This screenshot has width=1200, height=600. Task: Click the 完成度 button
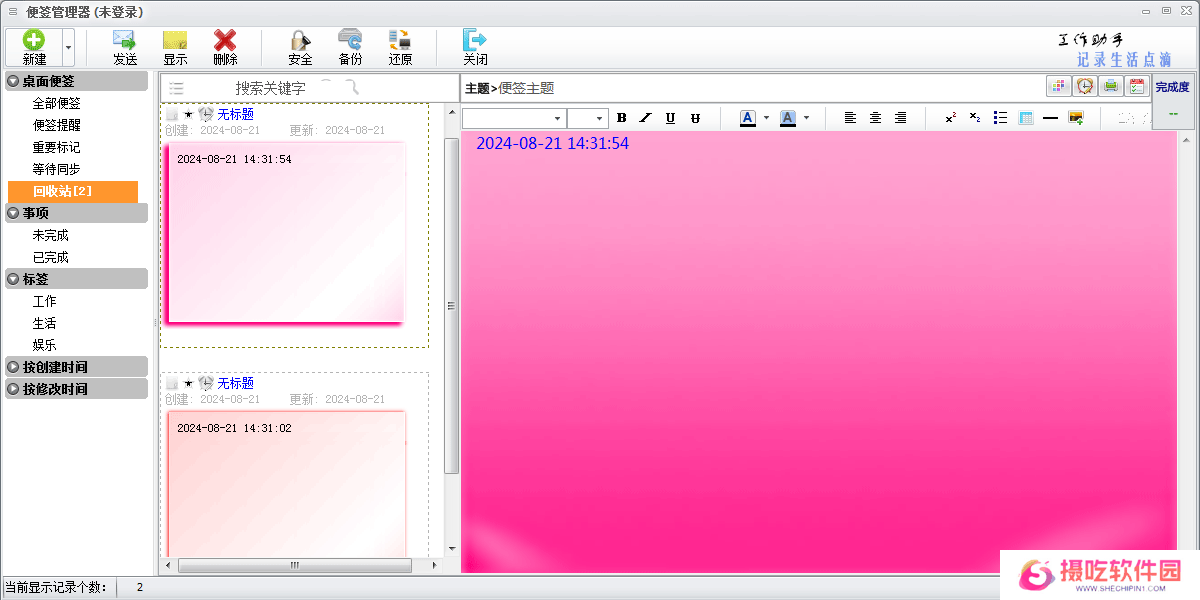[x=1172, y=100]
